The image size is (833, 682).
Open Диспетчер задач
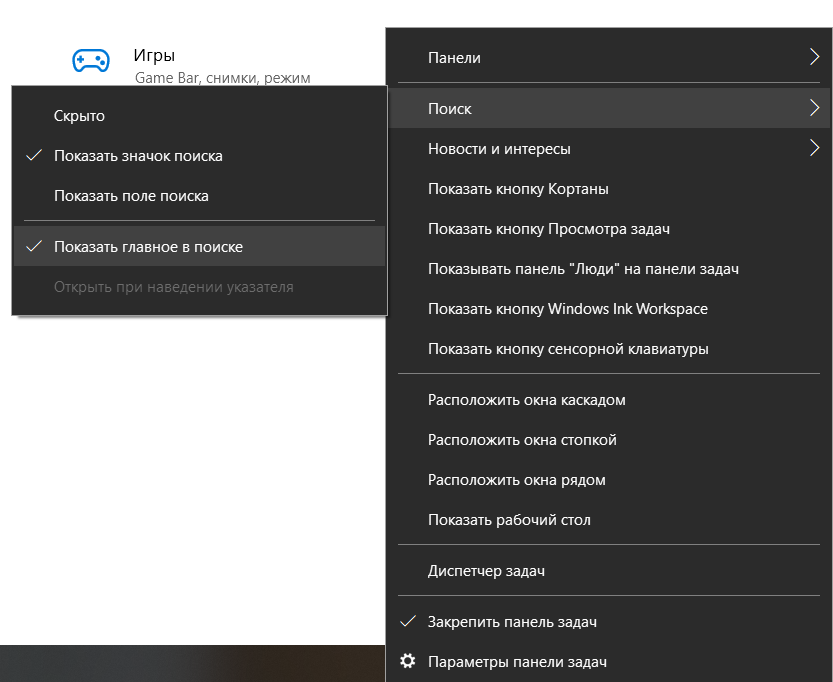click(486, 570)
